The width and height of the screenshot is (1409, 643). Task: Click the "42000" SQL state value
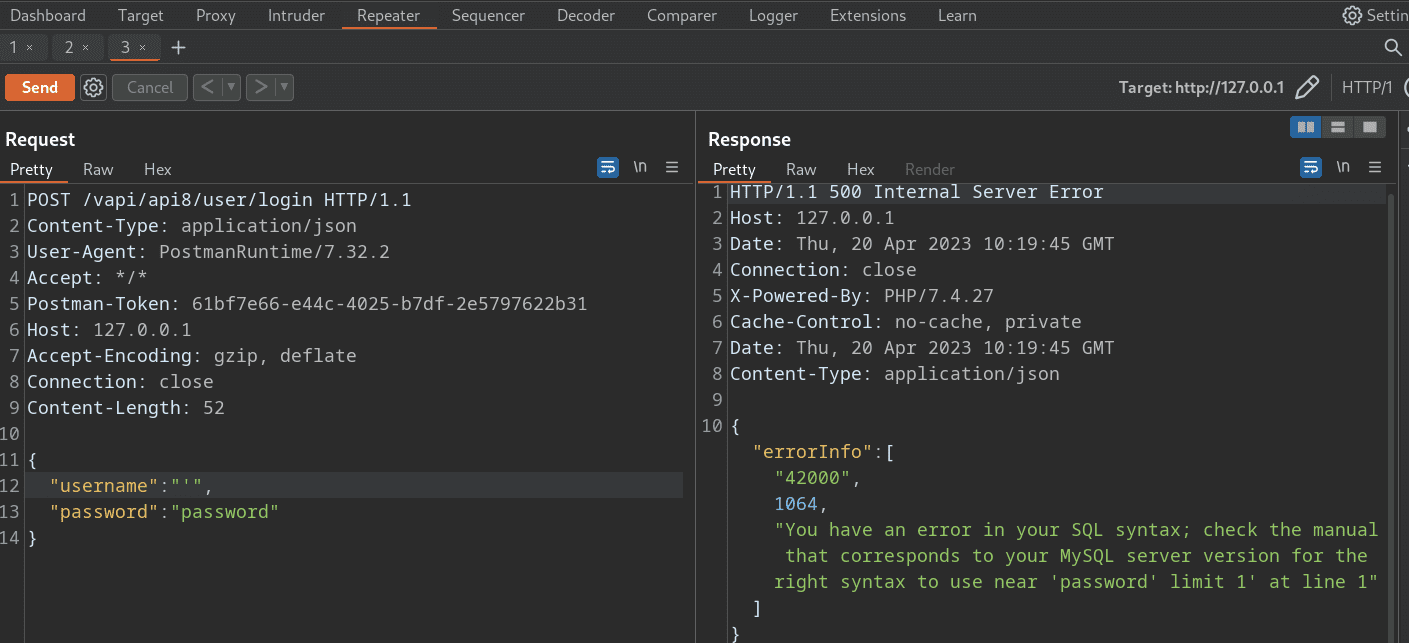coord(812,478)
